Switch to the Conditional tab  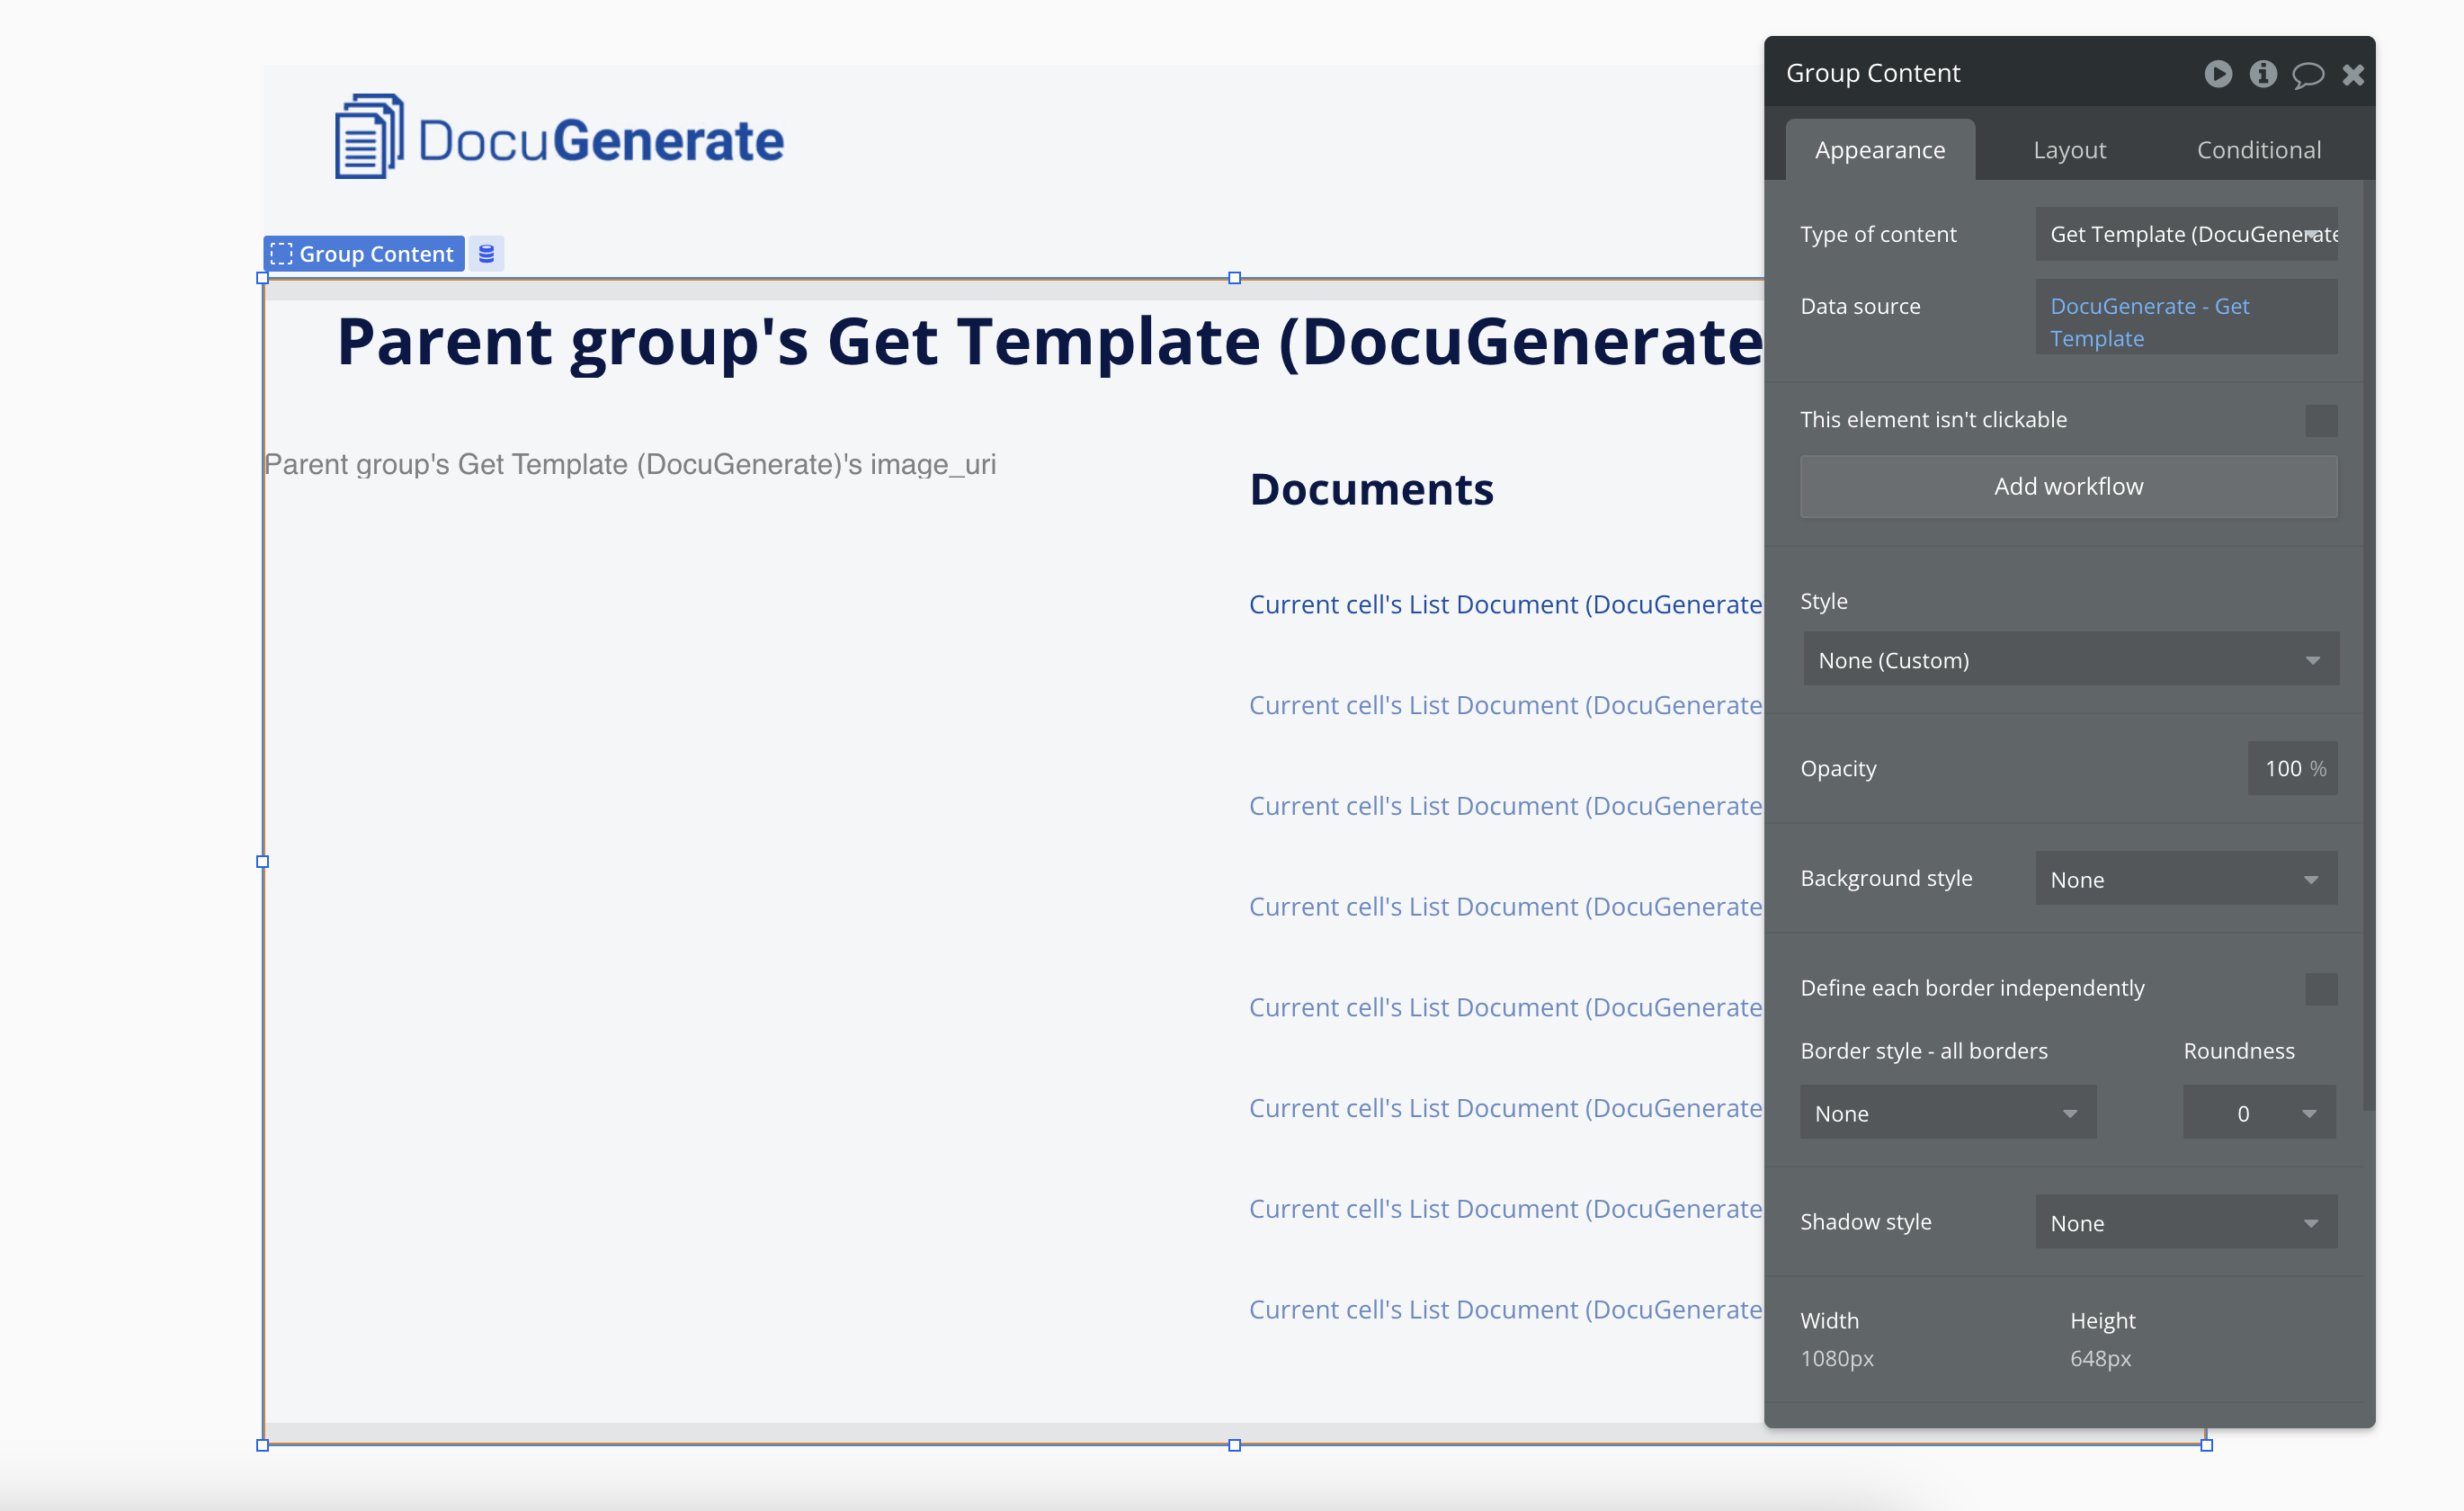click(2259, 150)
